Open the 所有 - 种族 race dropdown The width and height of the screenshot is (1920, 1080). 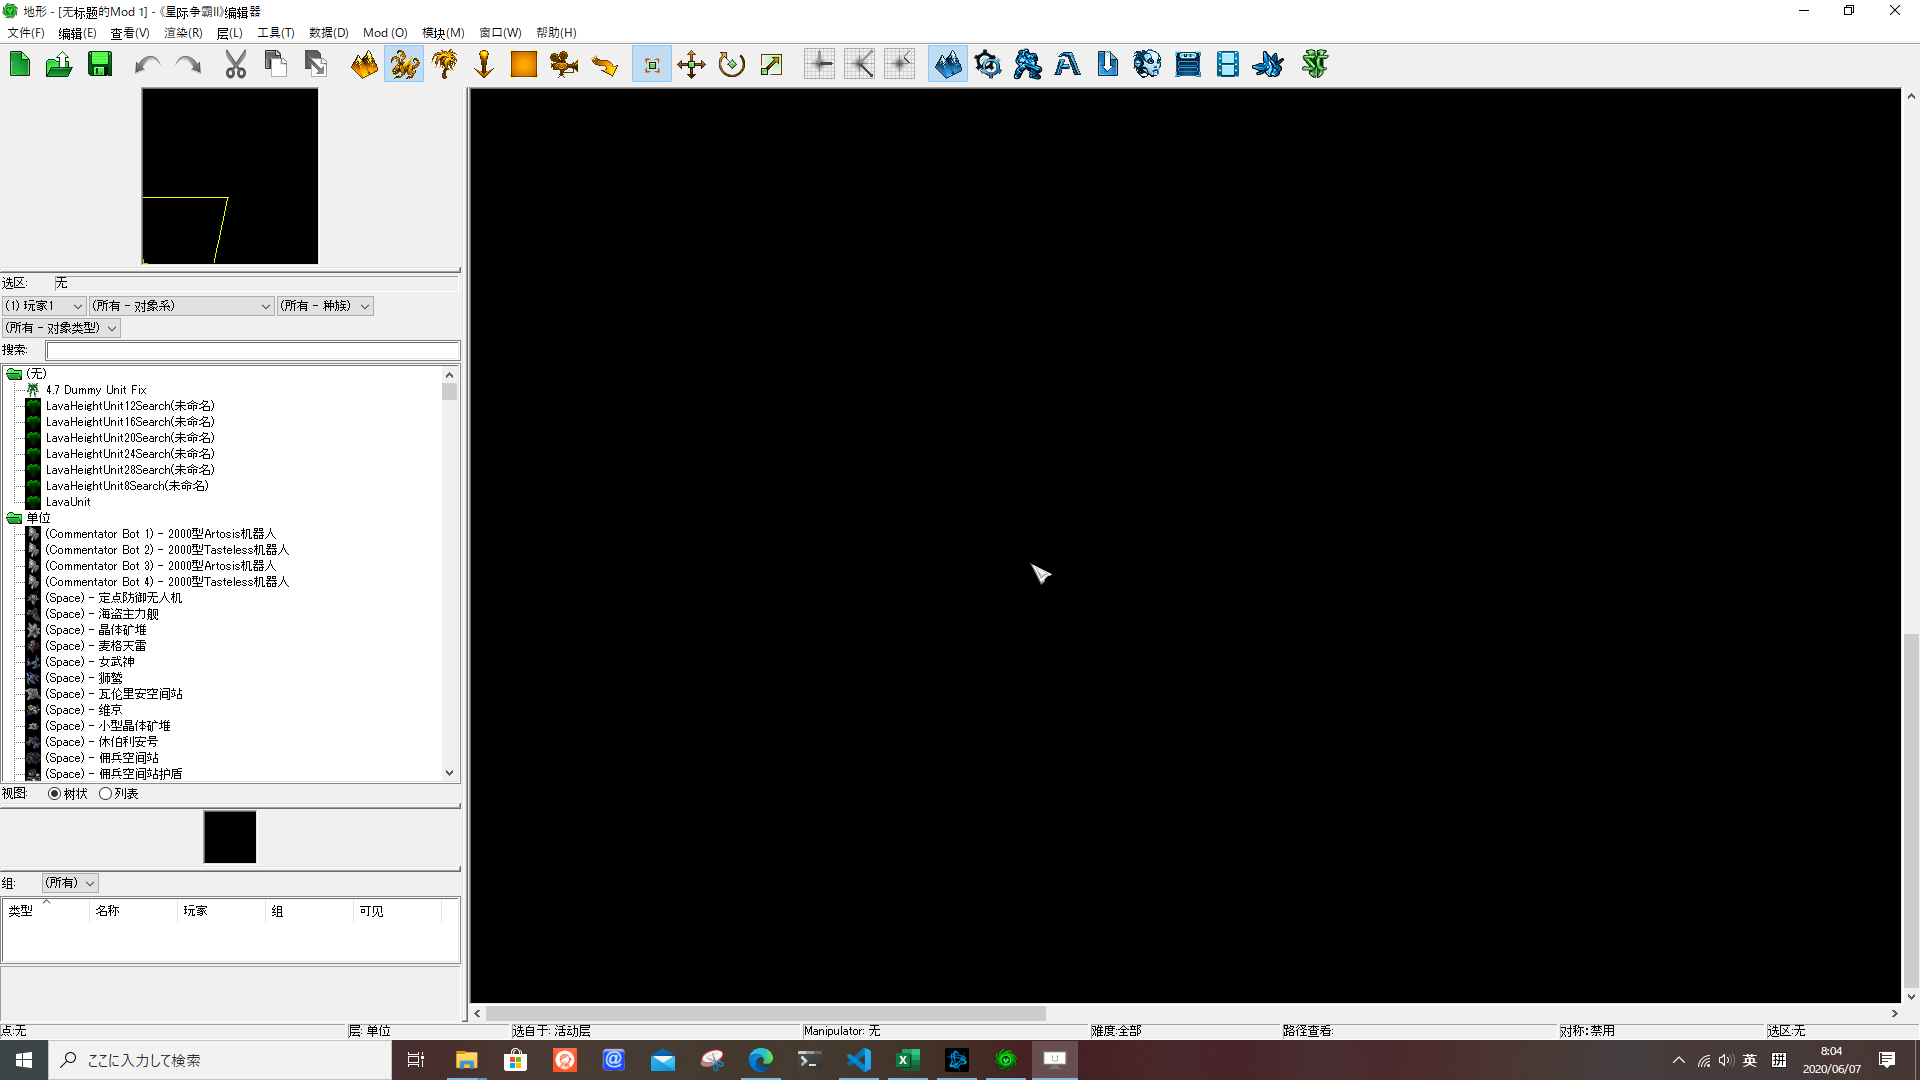pyautogui.click(x=325, y=306)
